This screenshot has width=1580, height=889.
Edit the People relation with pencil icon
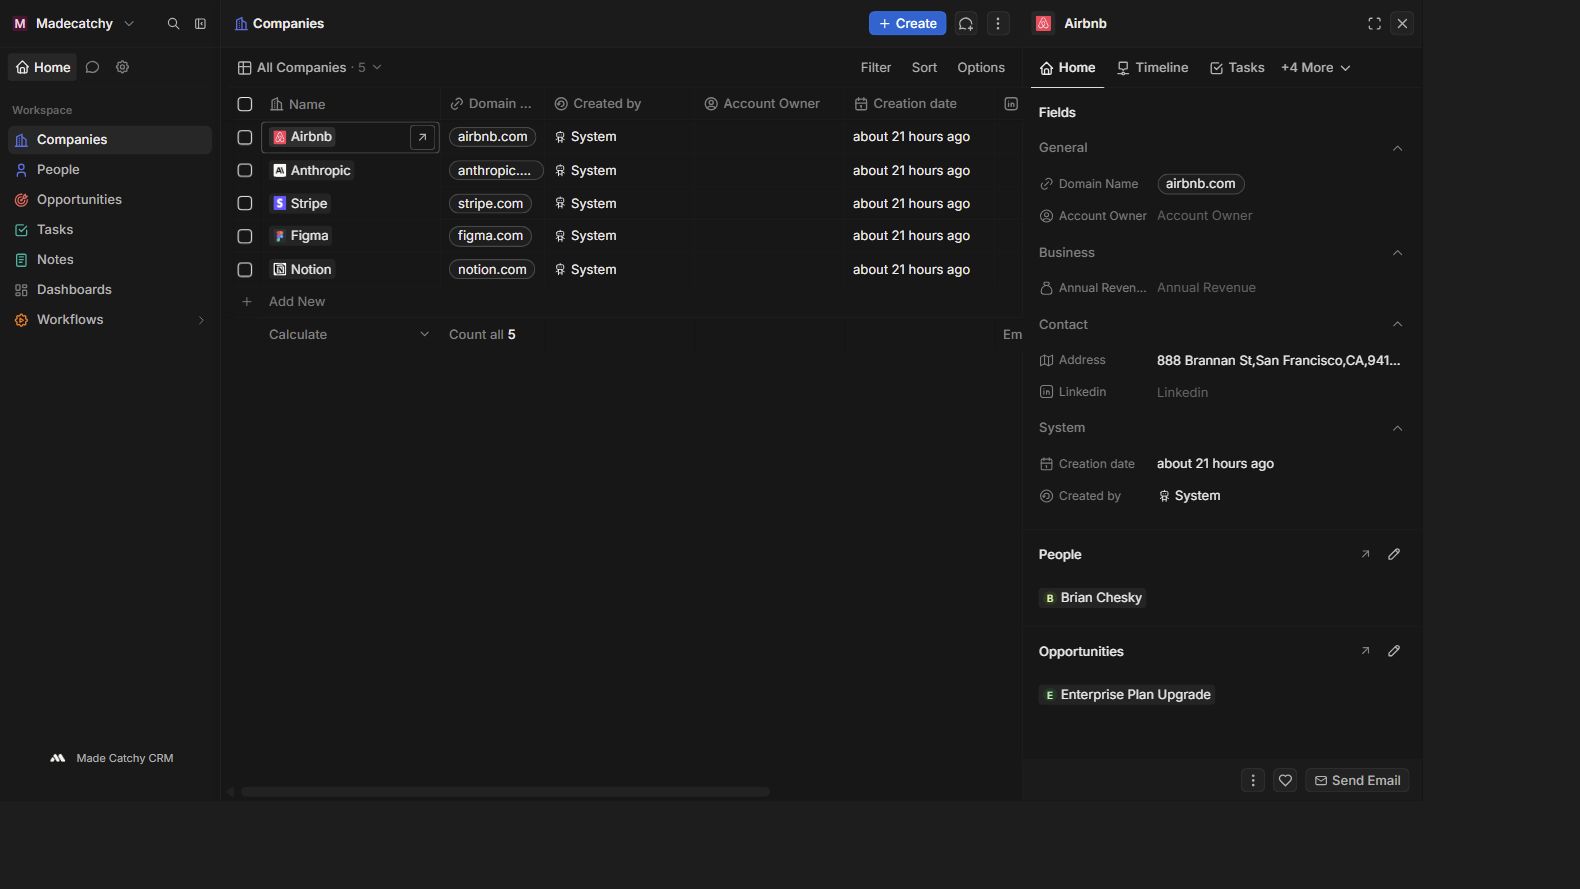tap(1394, 554)
